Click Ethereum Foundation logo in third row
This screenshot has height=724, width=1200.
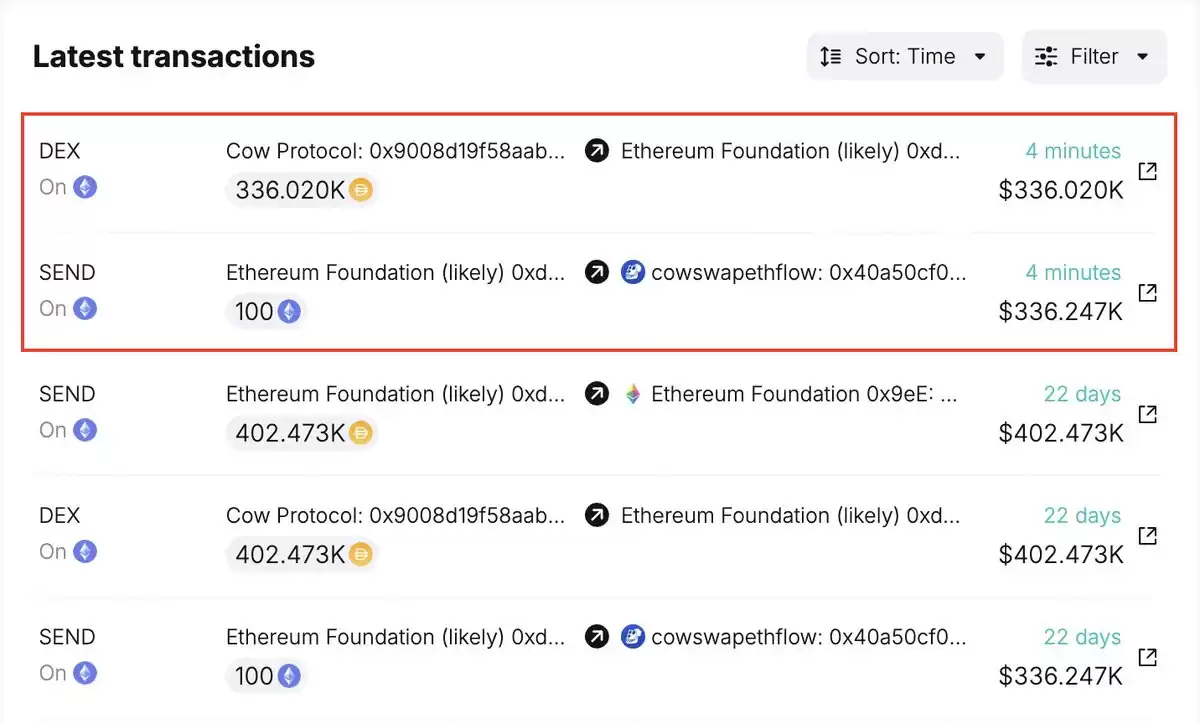pos(632,394)
